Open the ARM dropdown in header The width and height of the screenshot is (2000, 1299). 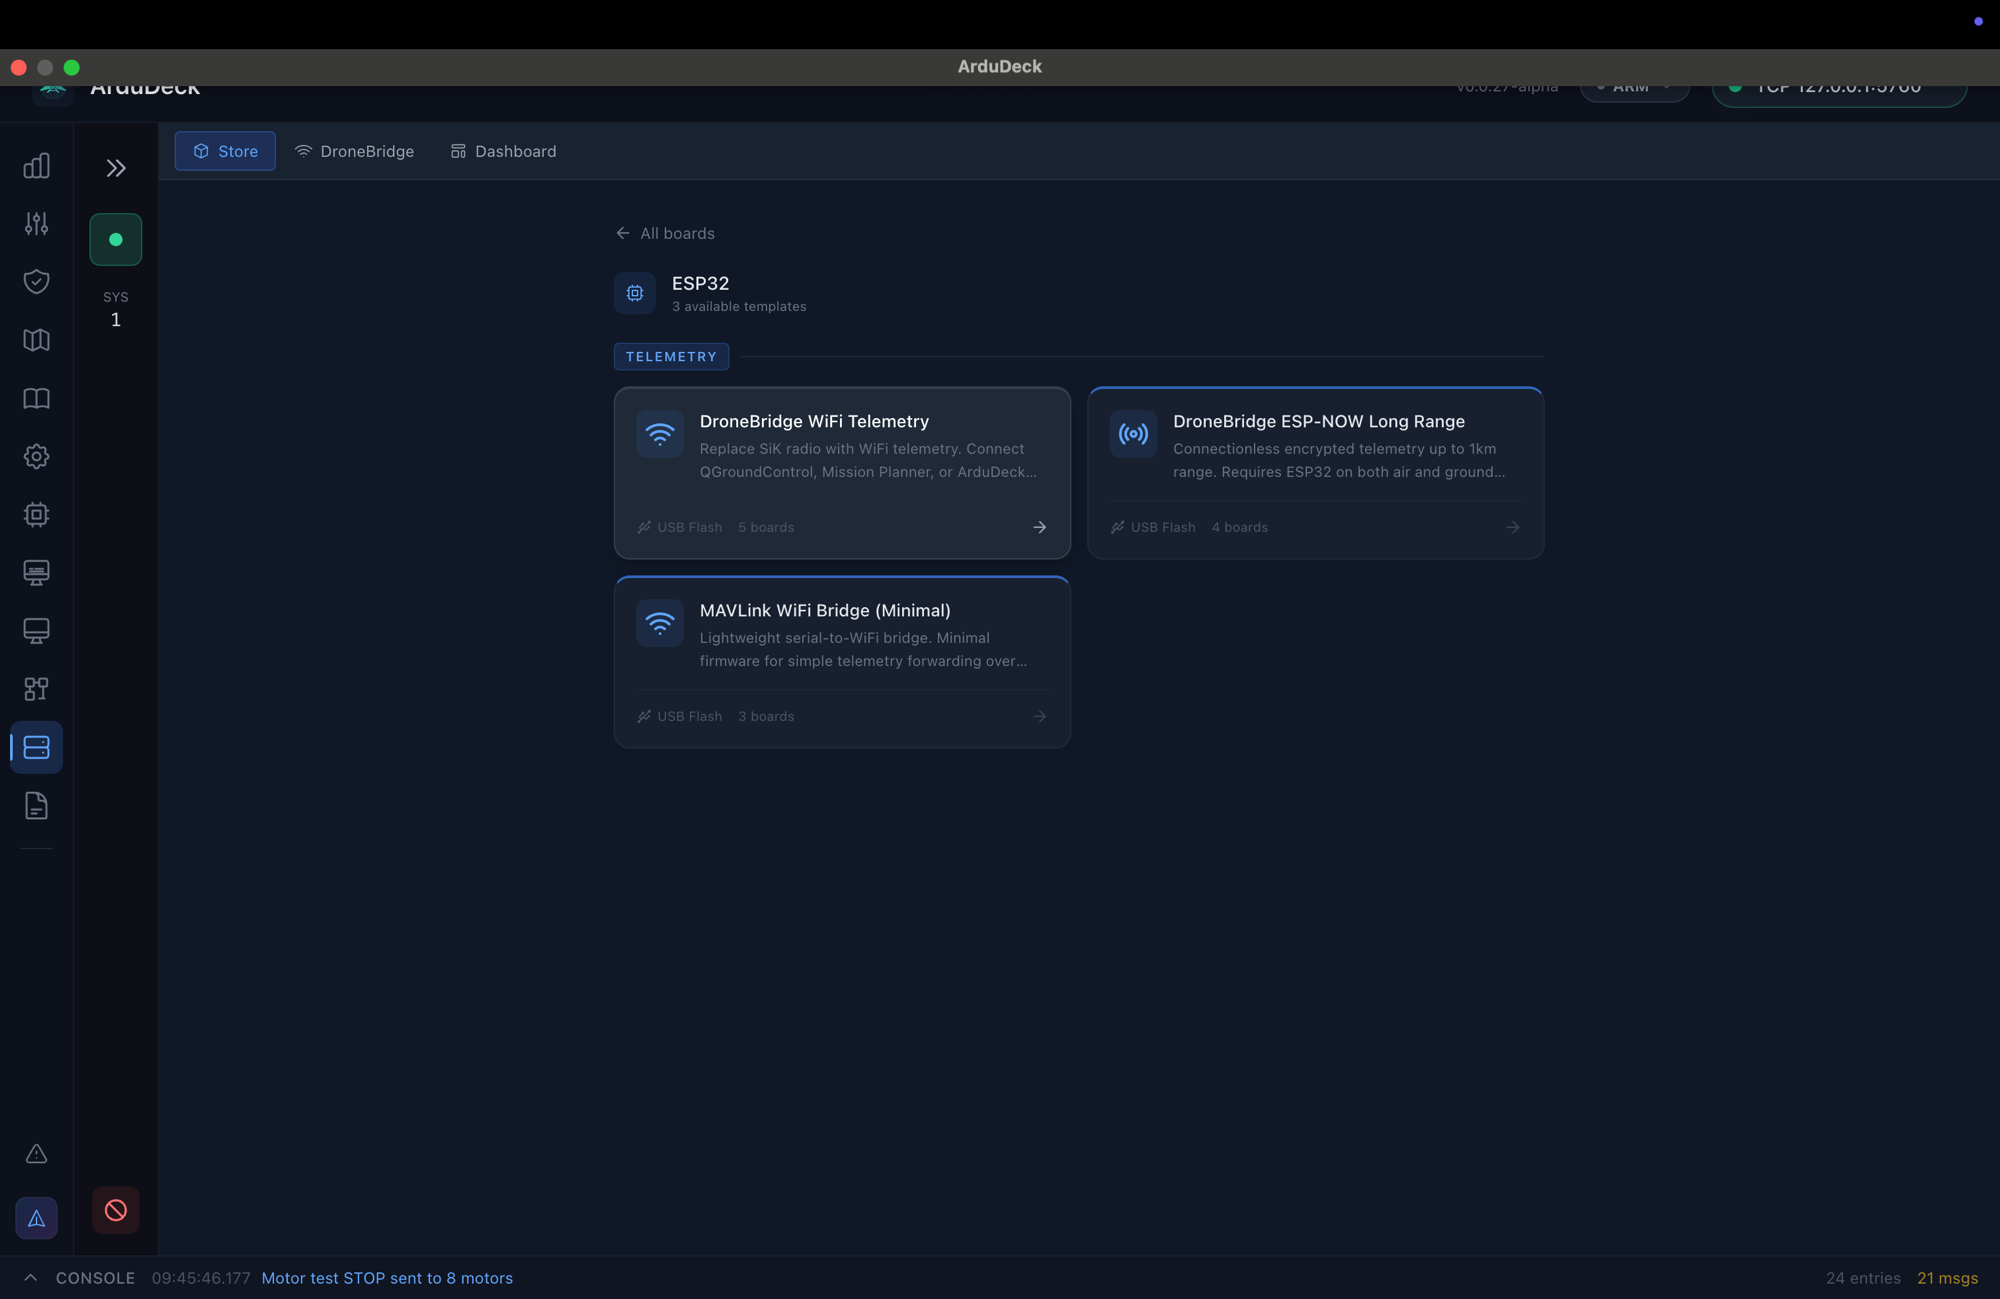[1634, 90]
